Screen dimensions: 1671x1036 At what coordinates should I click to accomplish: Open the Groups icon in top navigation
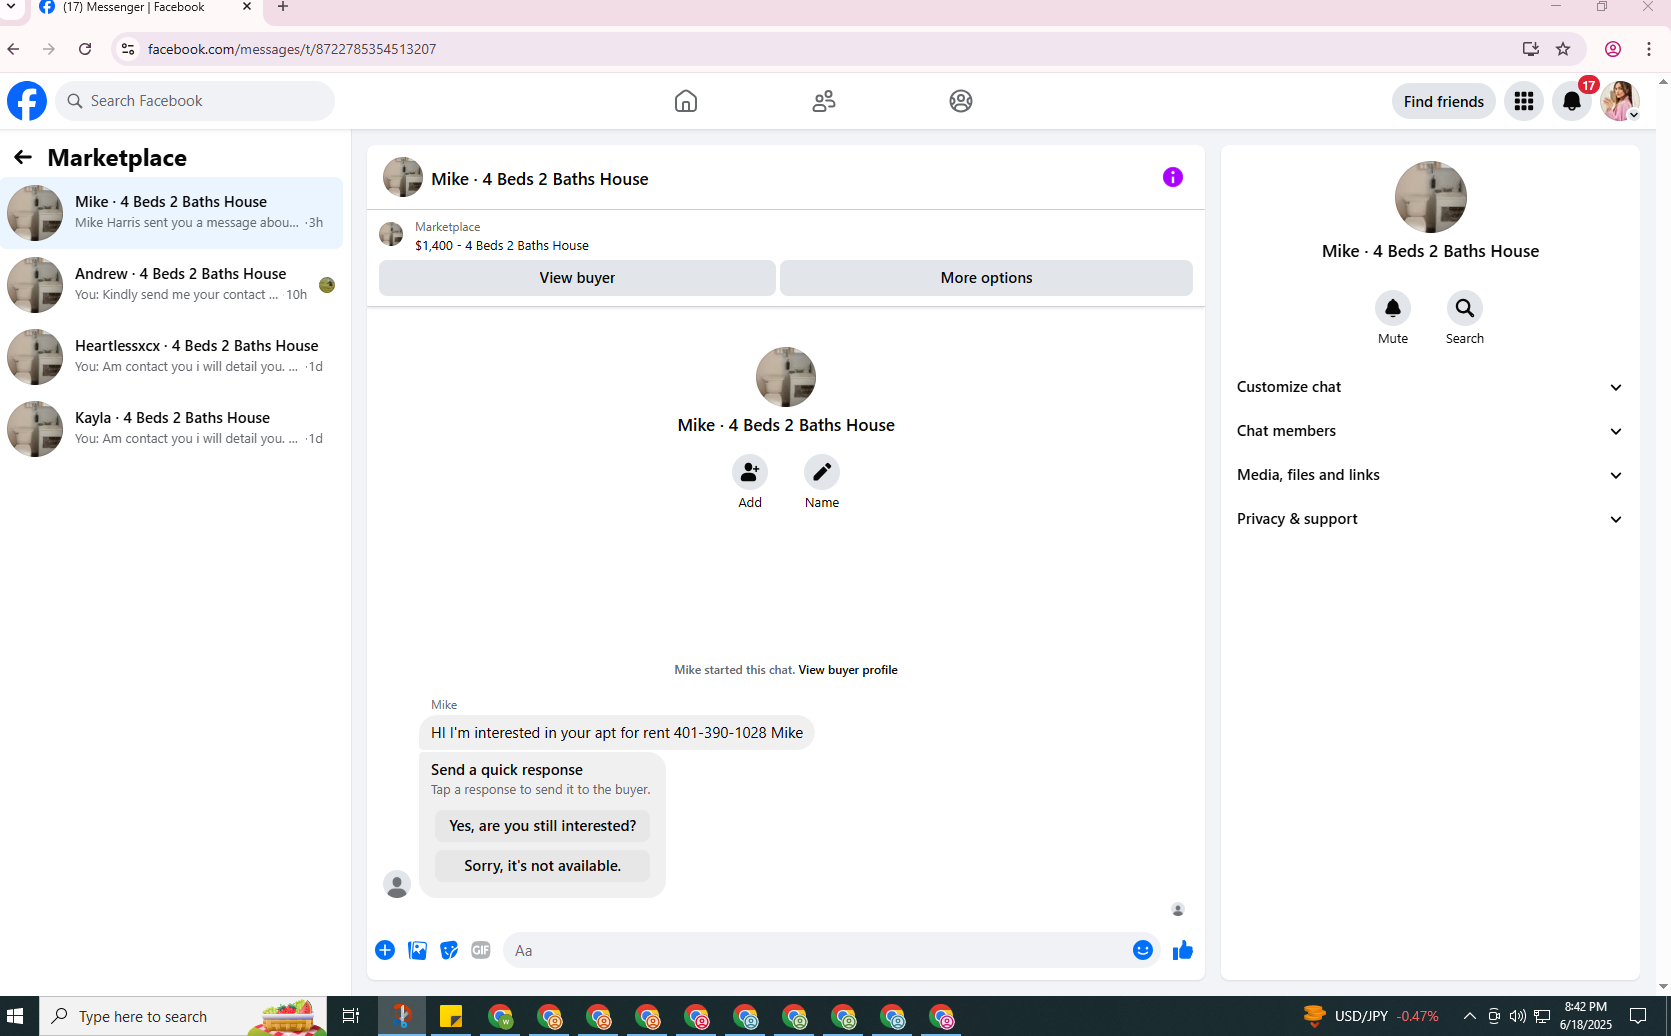click(961, 101)
